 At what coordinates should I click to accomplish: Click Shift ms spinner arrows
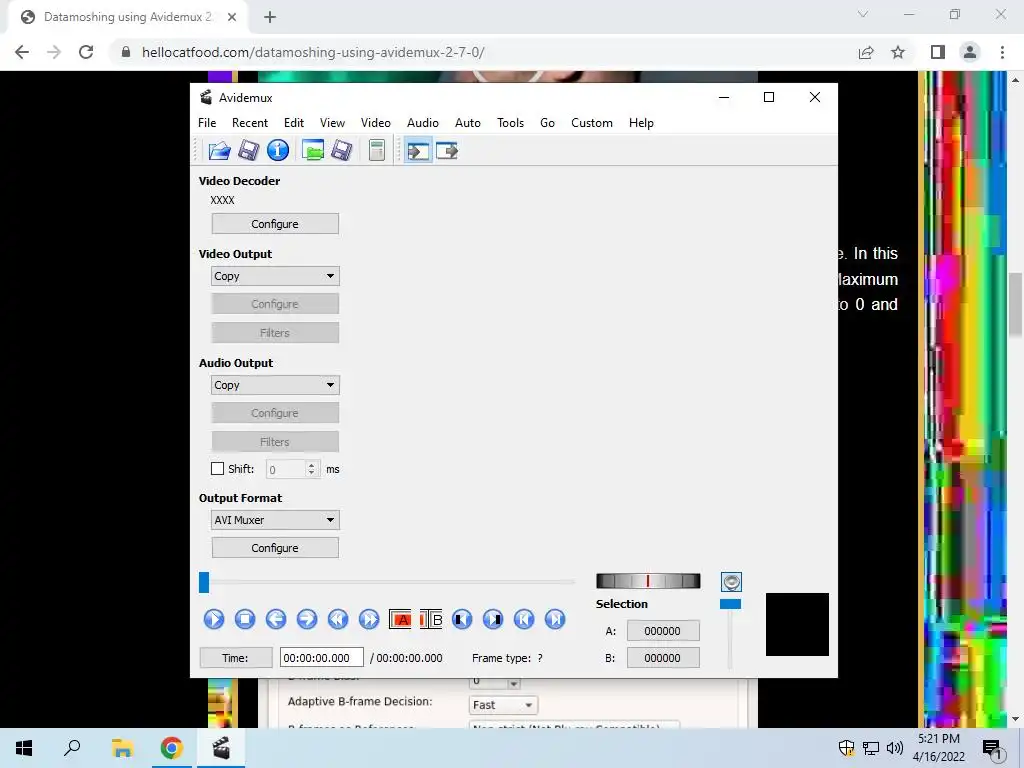[312, 469]
